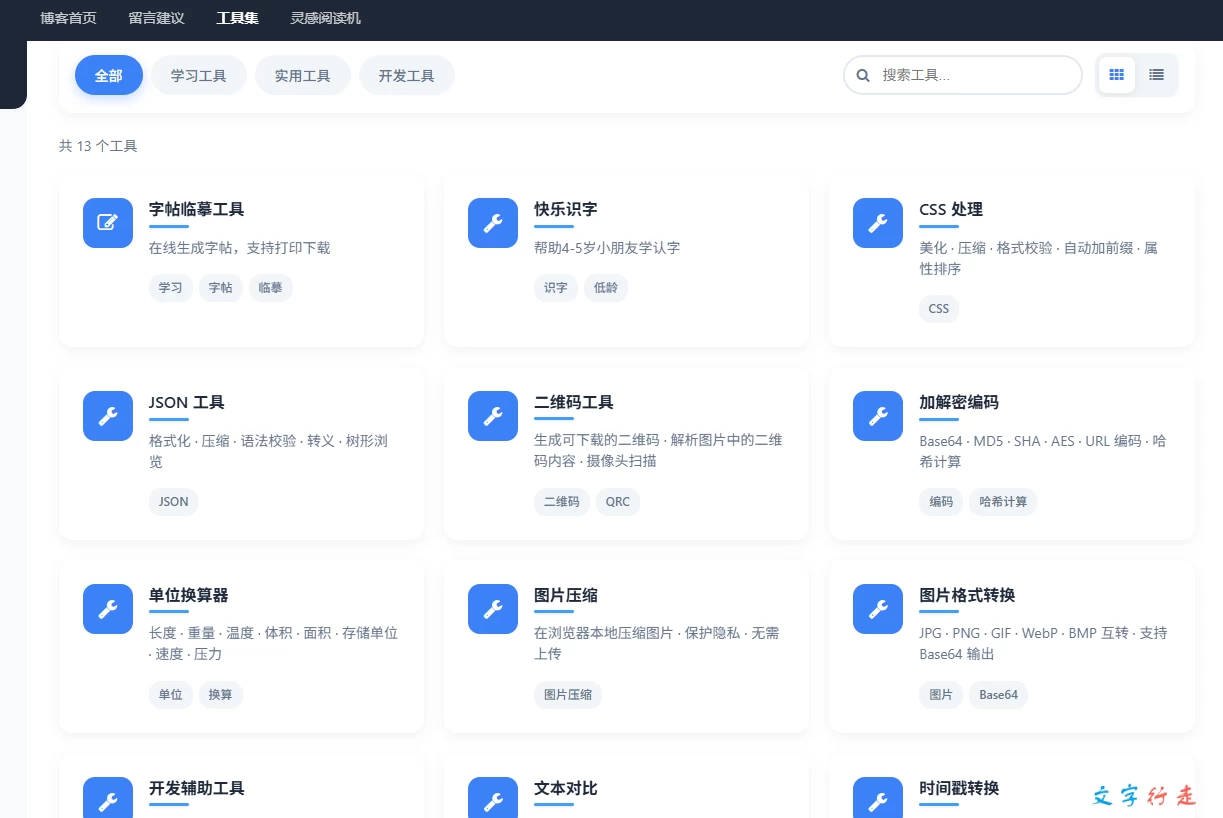The height and width of the screenshot is (818, 1223).
Task: Click the 时间戳转换 wrench icon
Action: (x=878, y=797)
